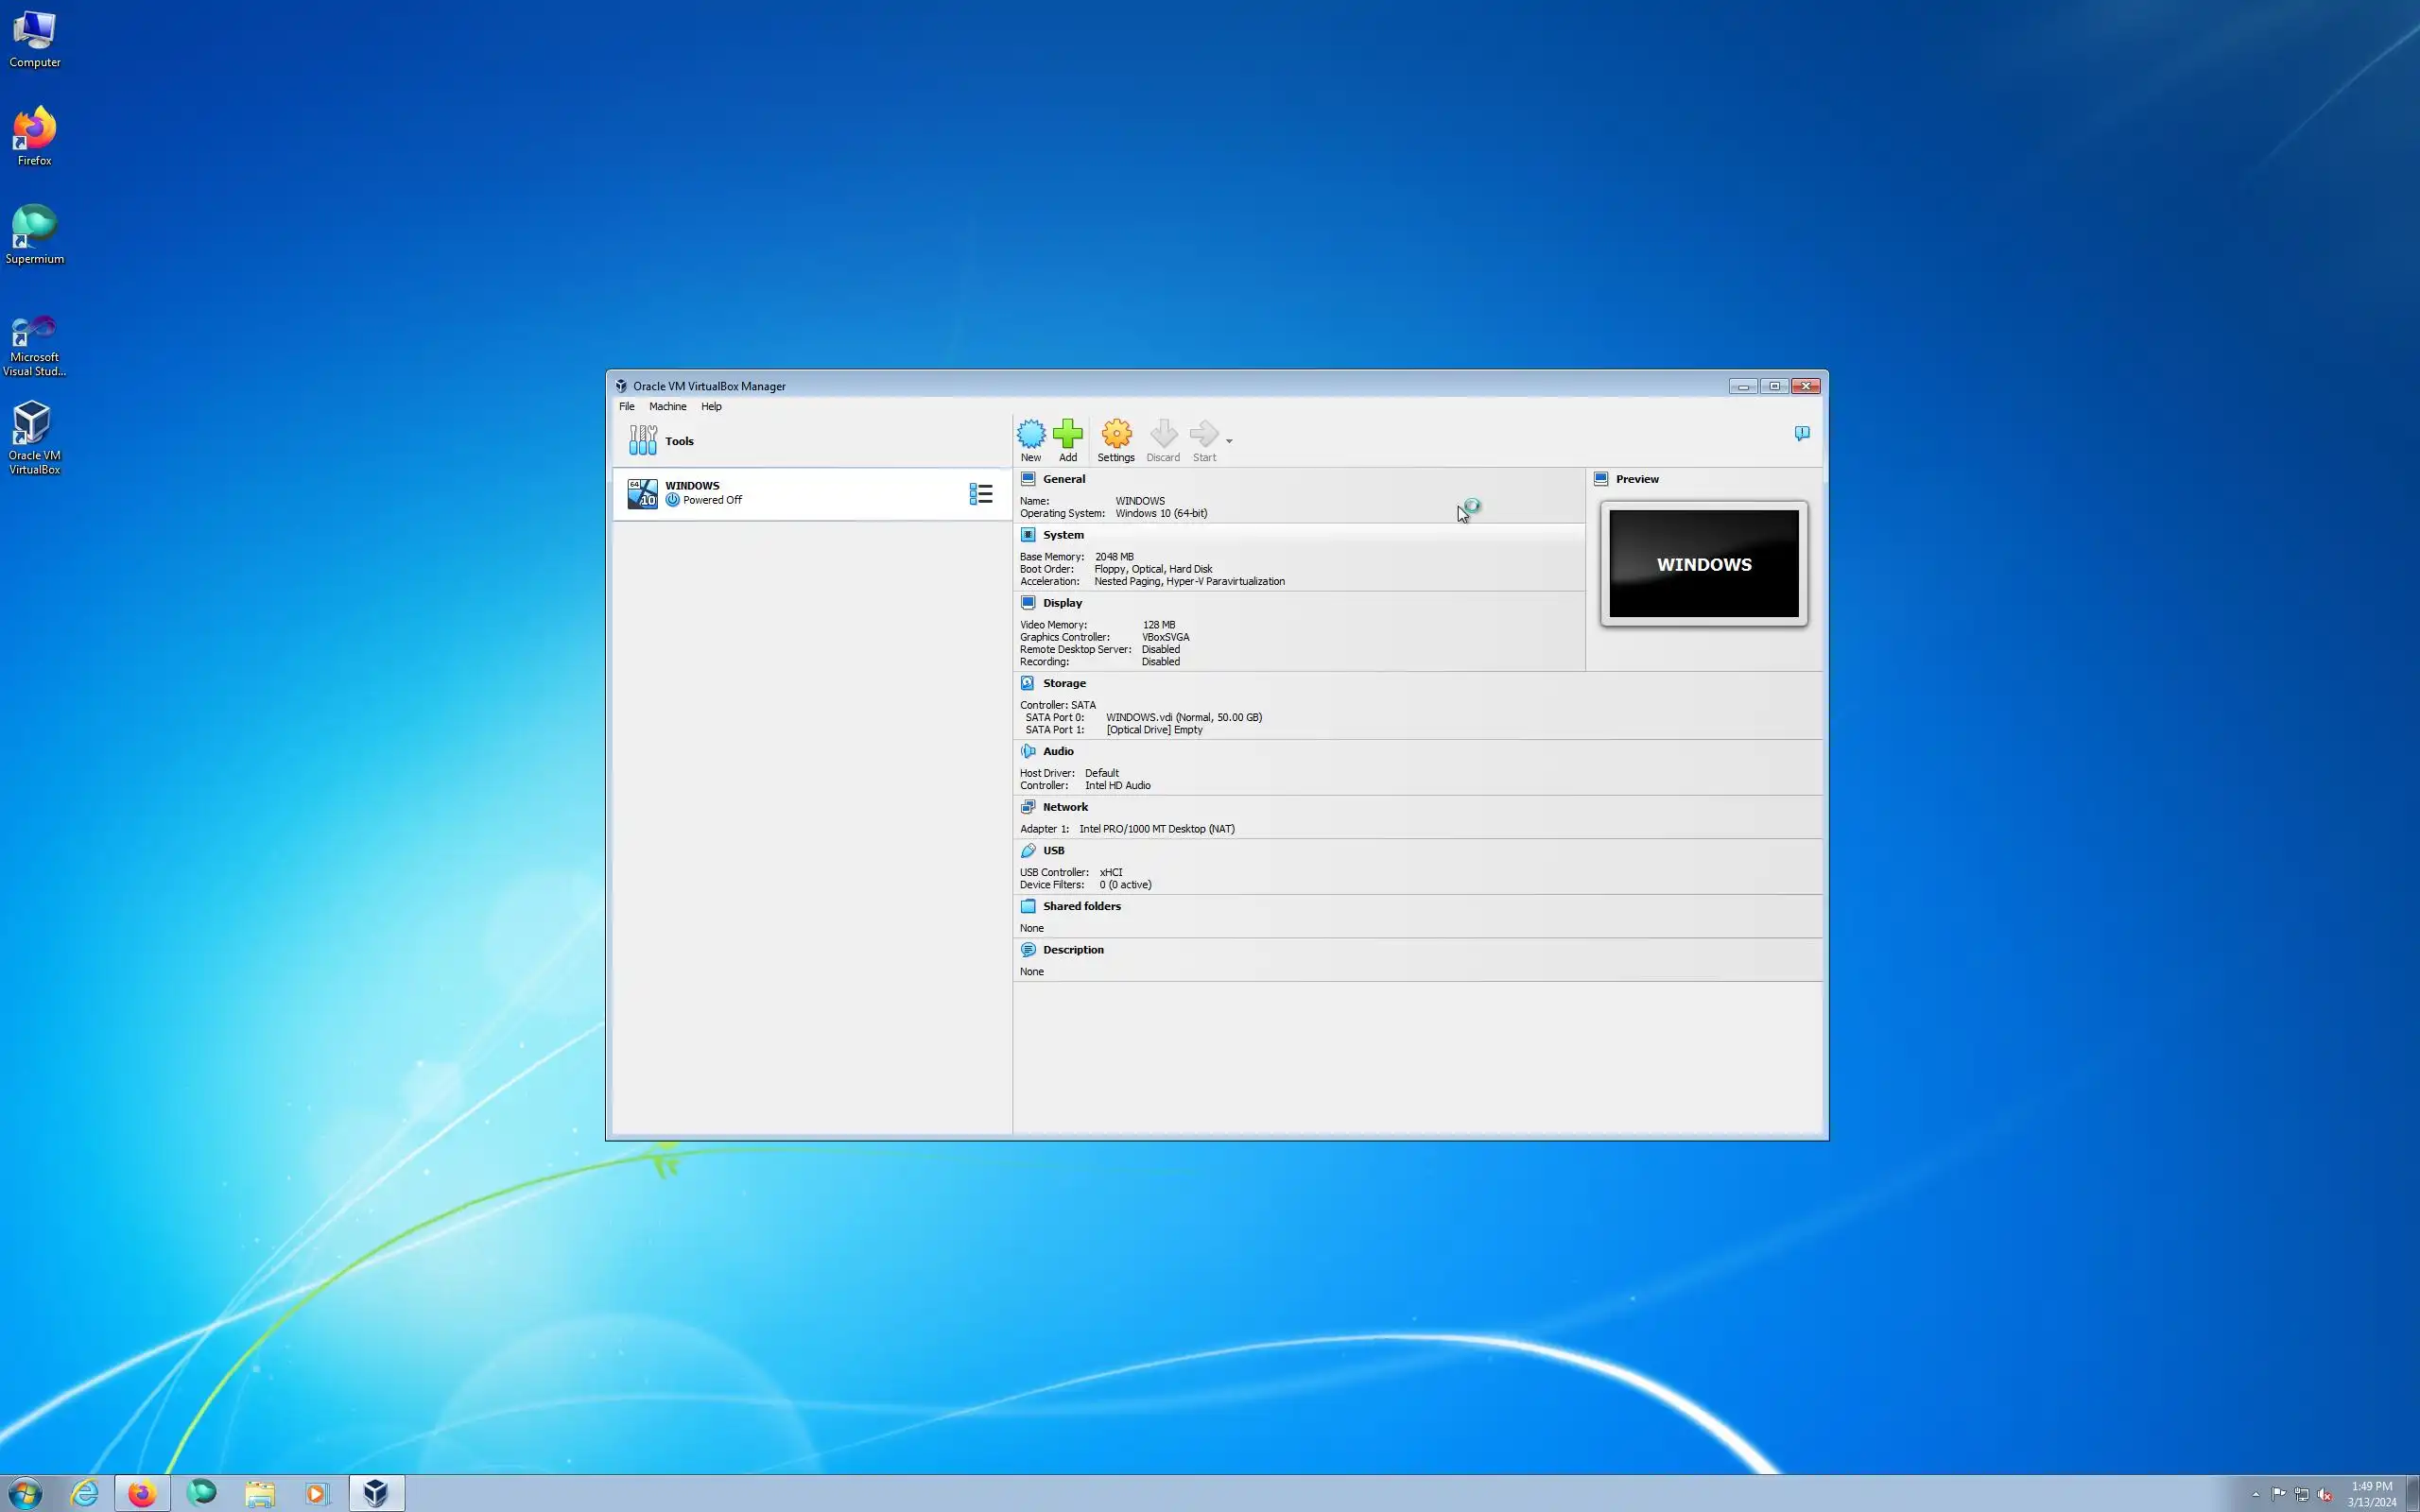Expand the Start button dropdown arrow

(1229, 441)
